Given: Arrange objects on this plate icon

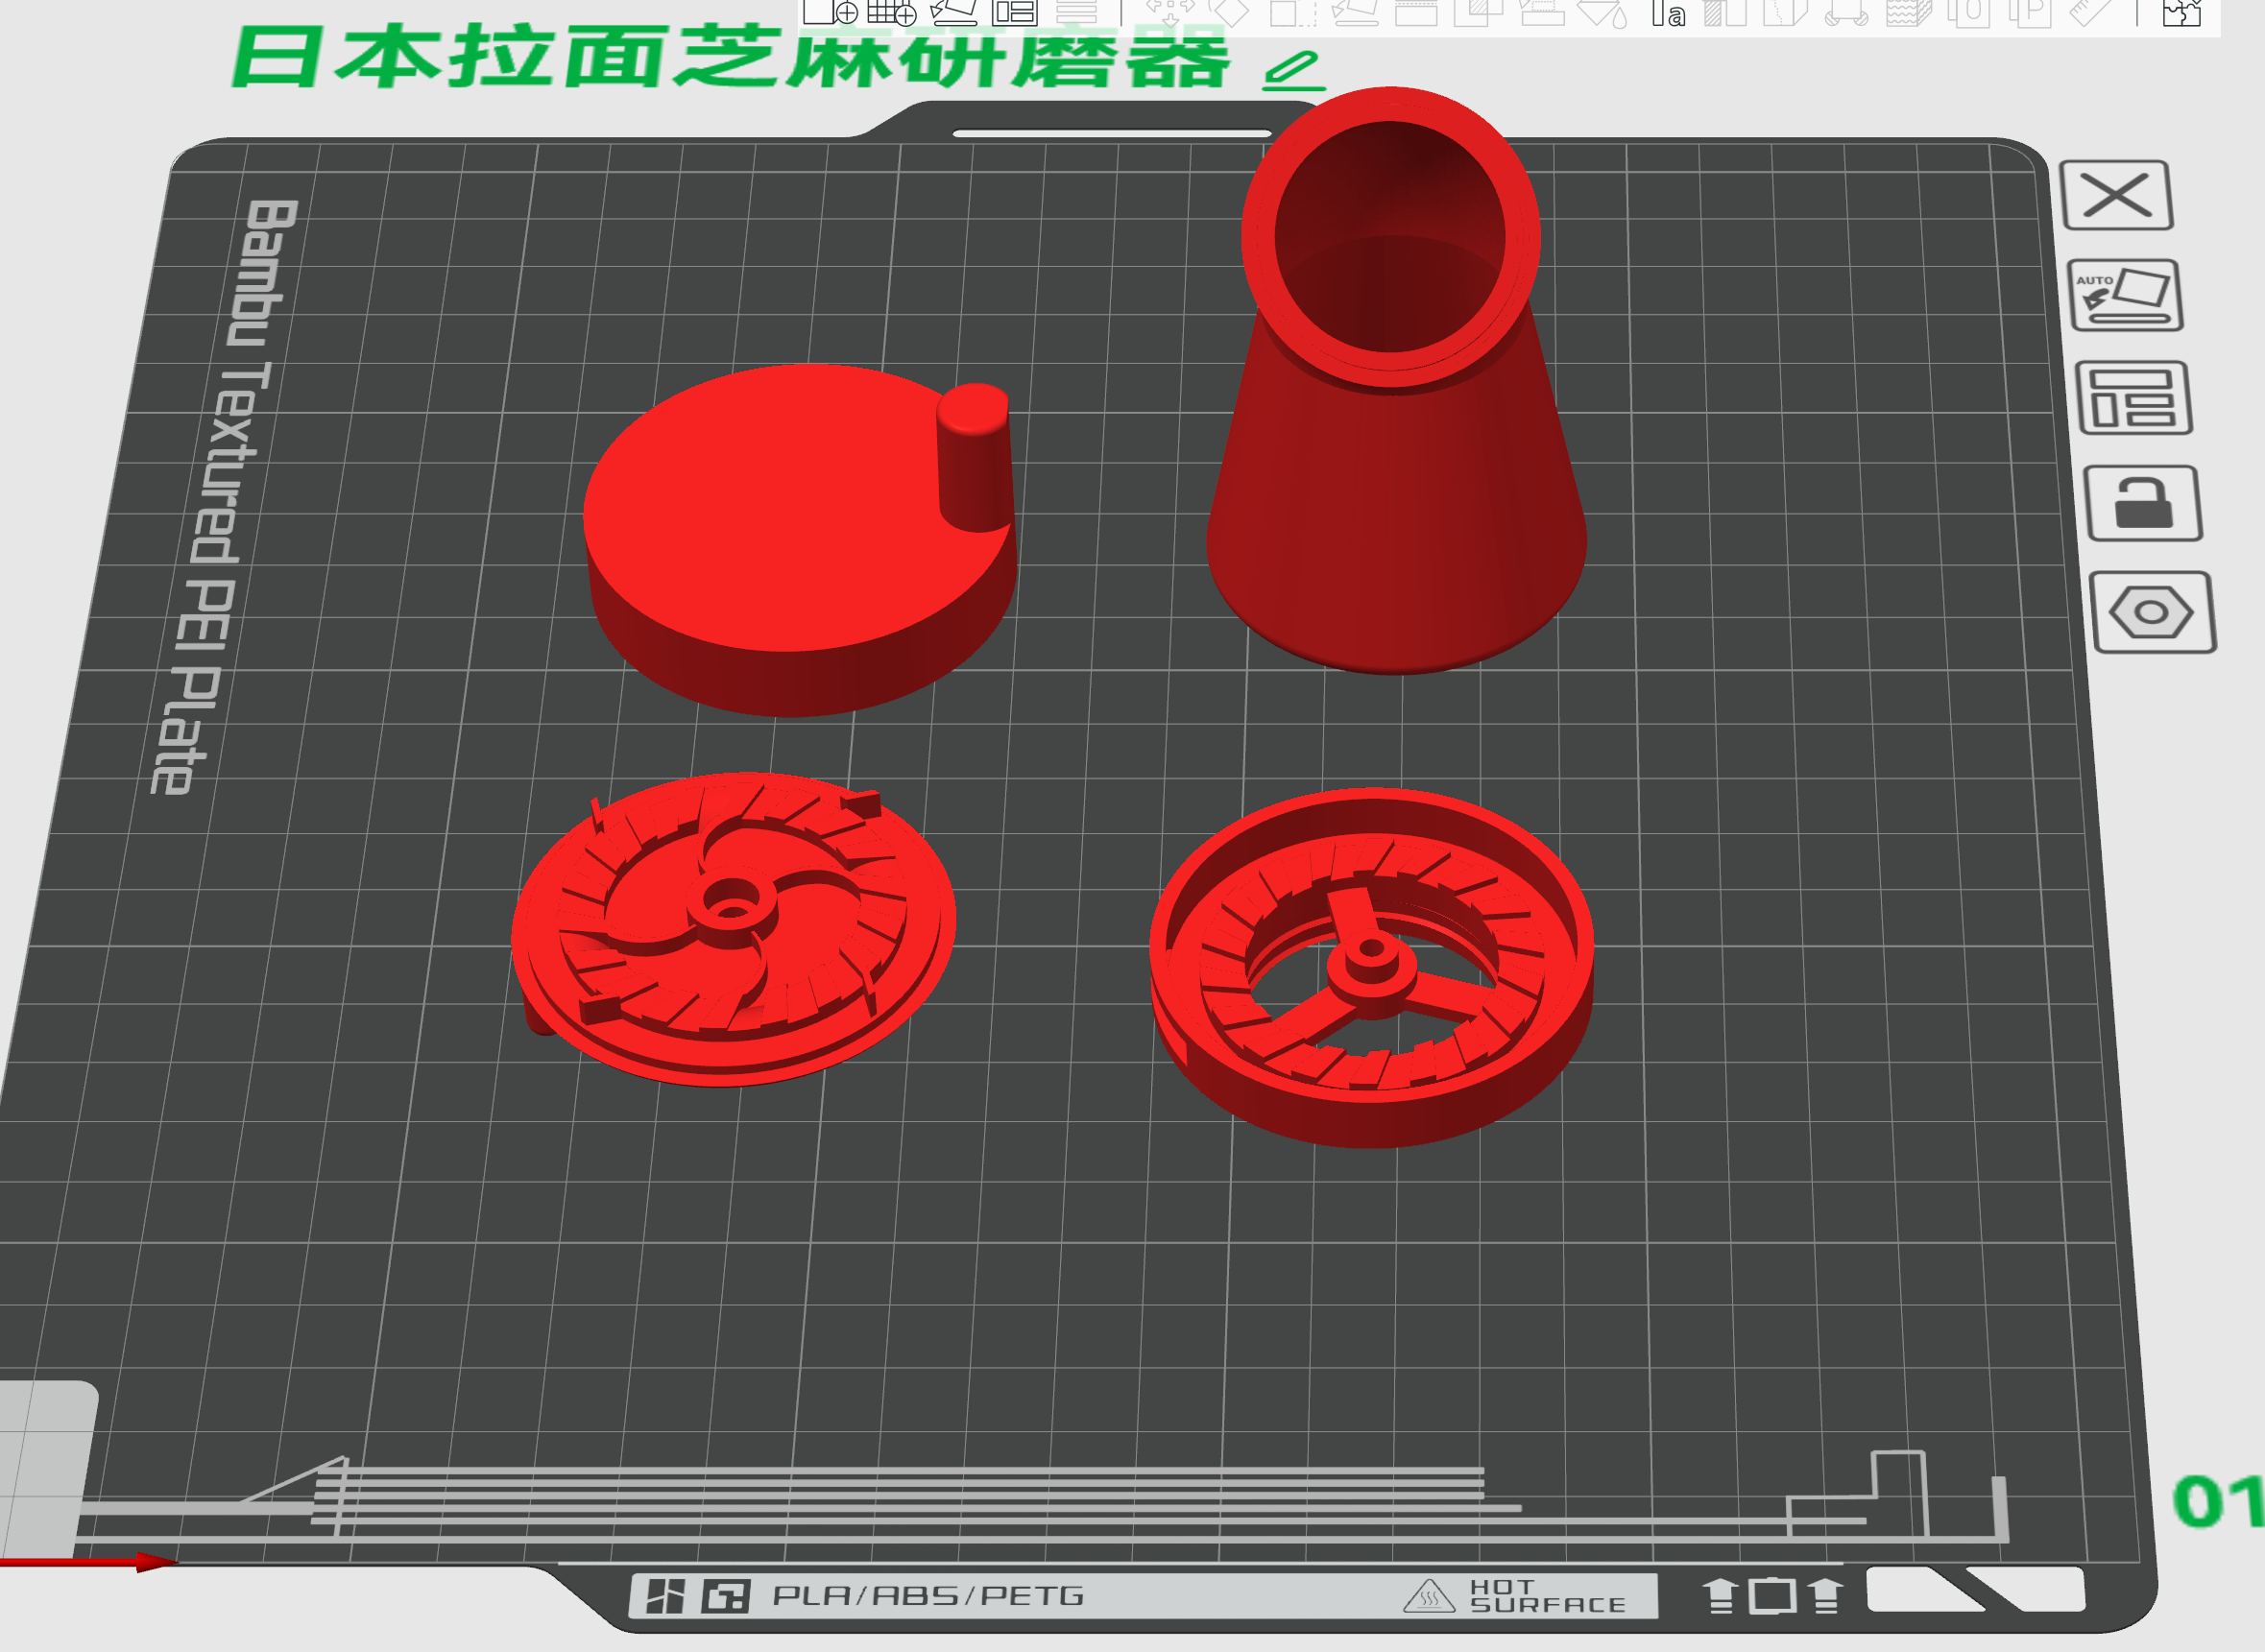Looking at the screenshot, I should click(x=2135, y=398).
